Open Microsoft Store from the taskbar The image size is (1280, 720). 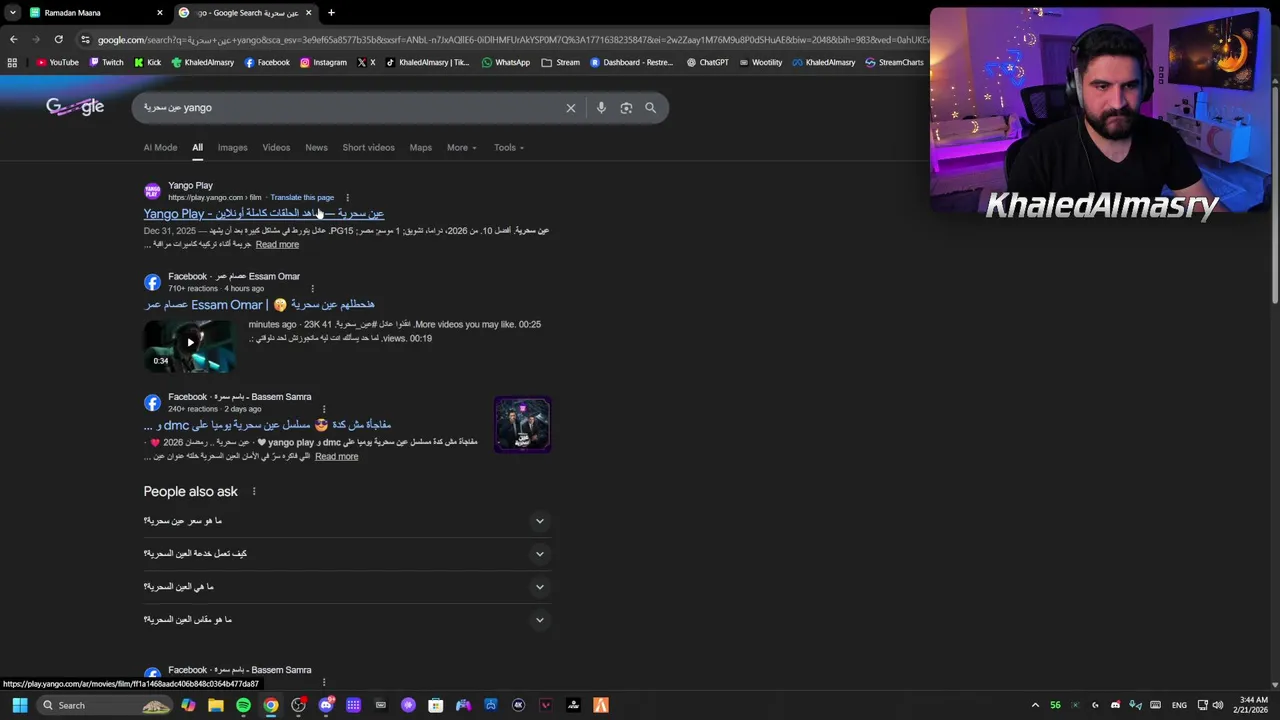[436, 705]
